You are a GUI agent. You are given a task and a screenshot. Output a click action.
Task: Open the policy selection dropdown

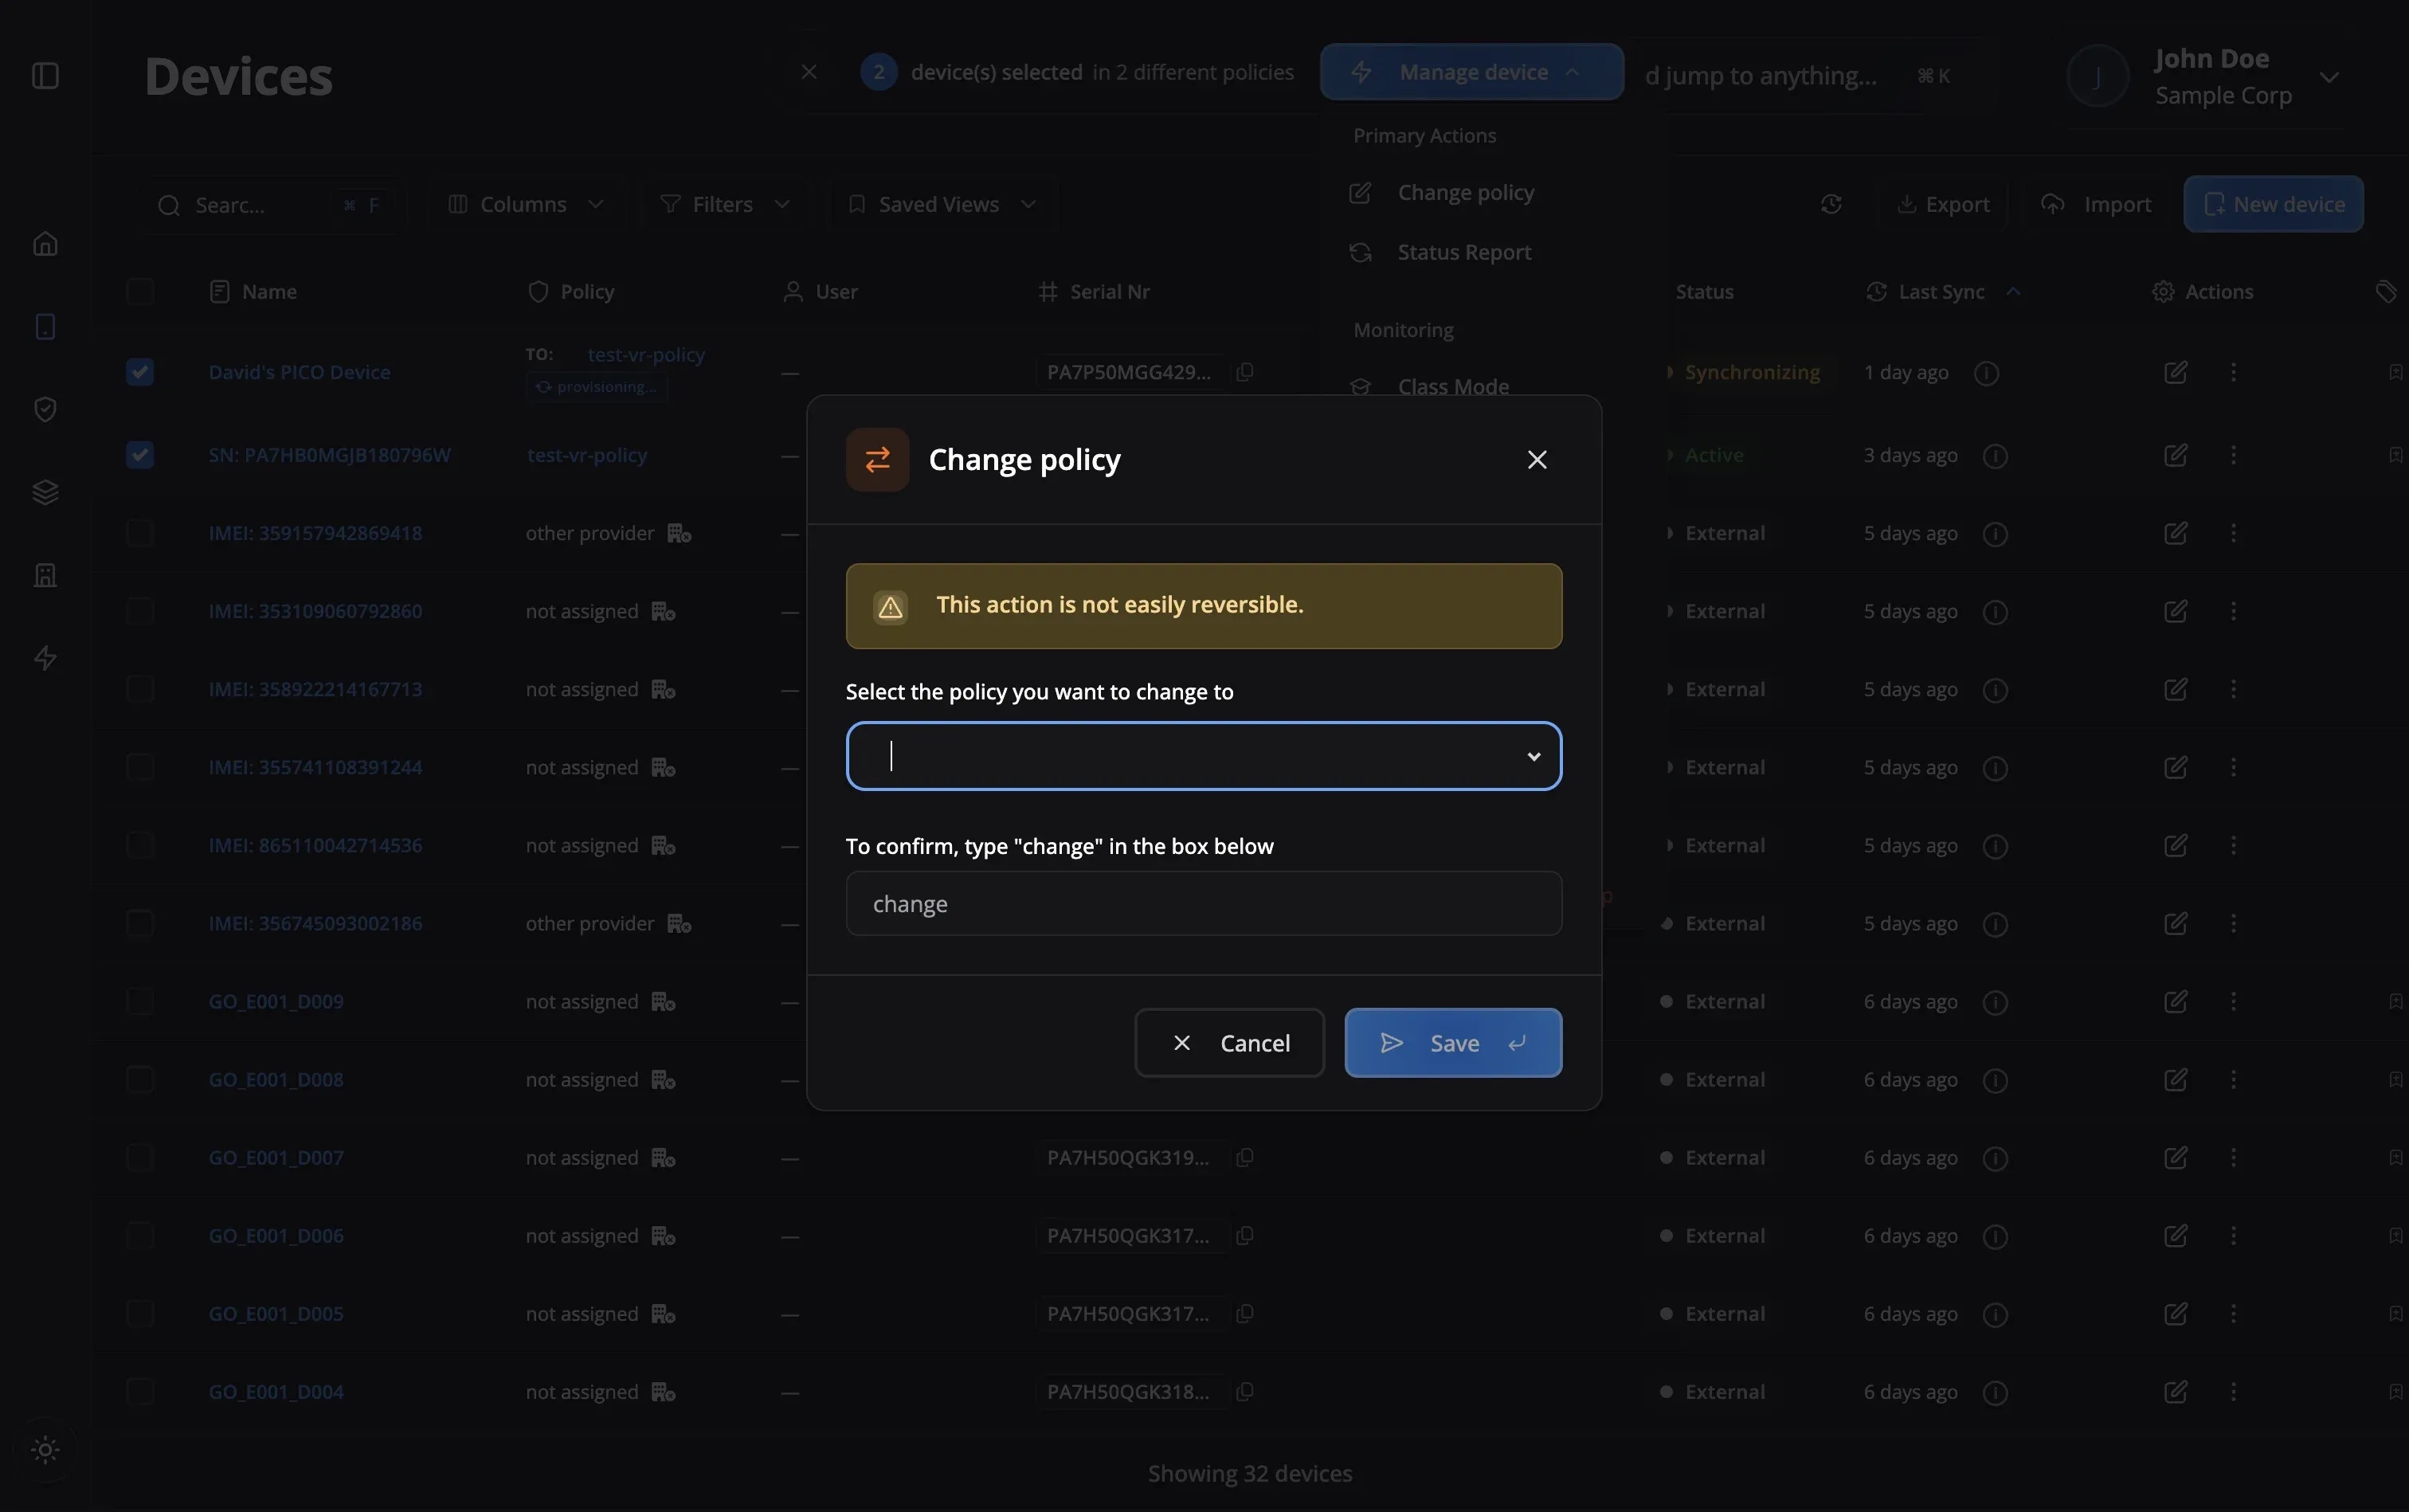coord(1203,756)
